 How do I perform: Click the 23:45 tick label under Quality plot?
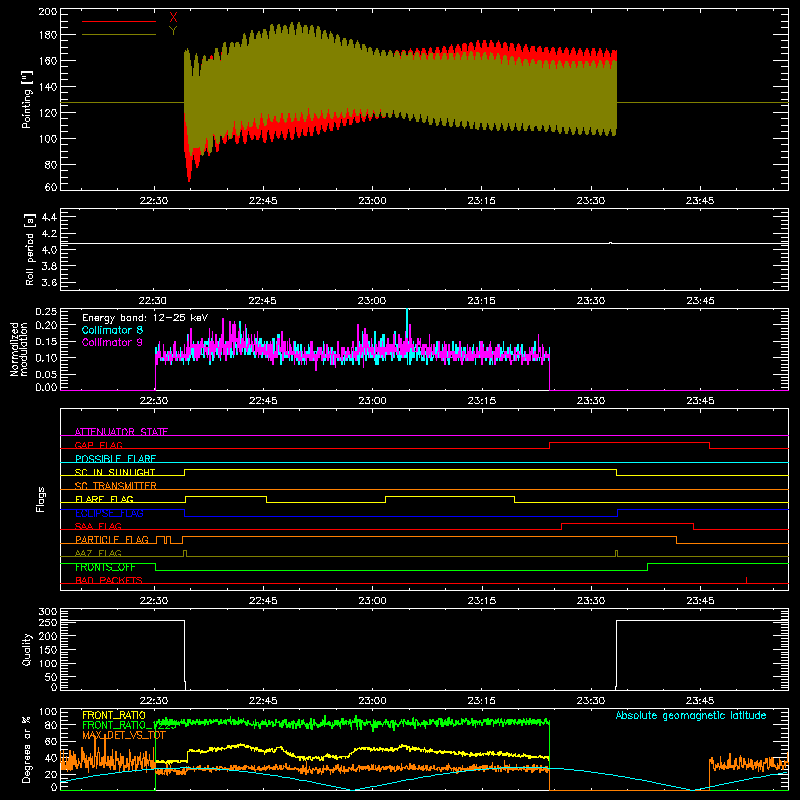[x=700, y=701]
